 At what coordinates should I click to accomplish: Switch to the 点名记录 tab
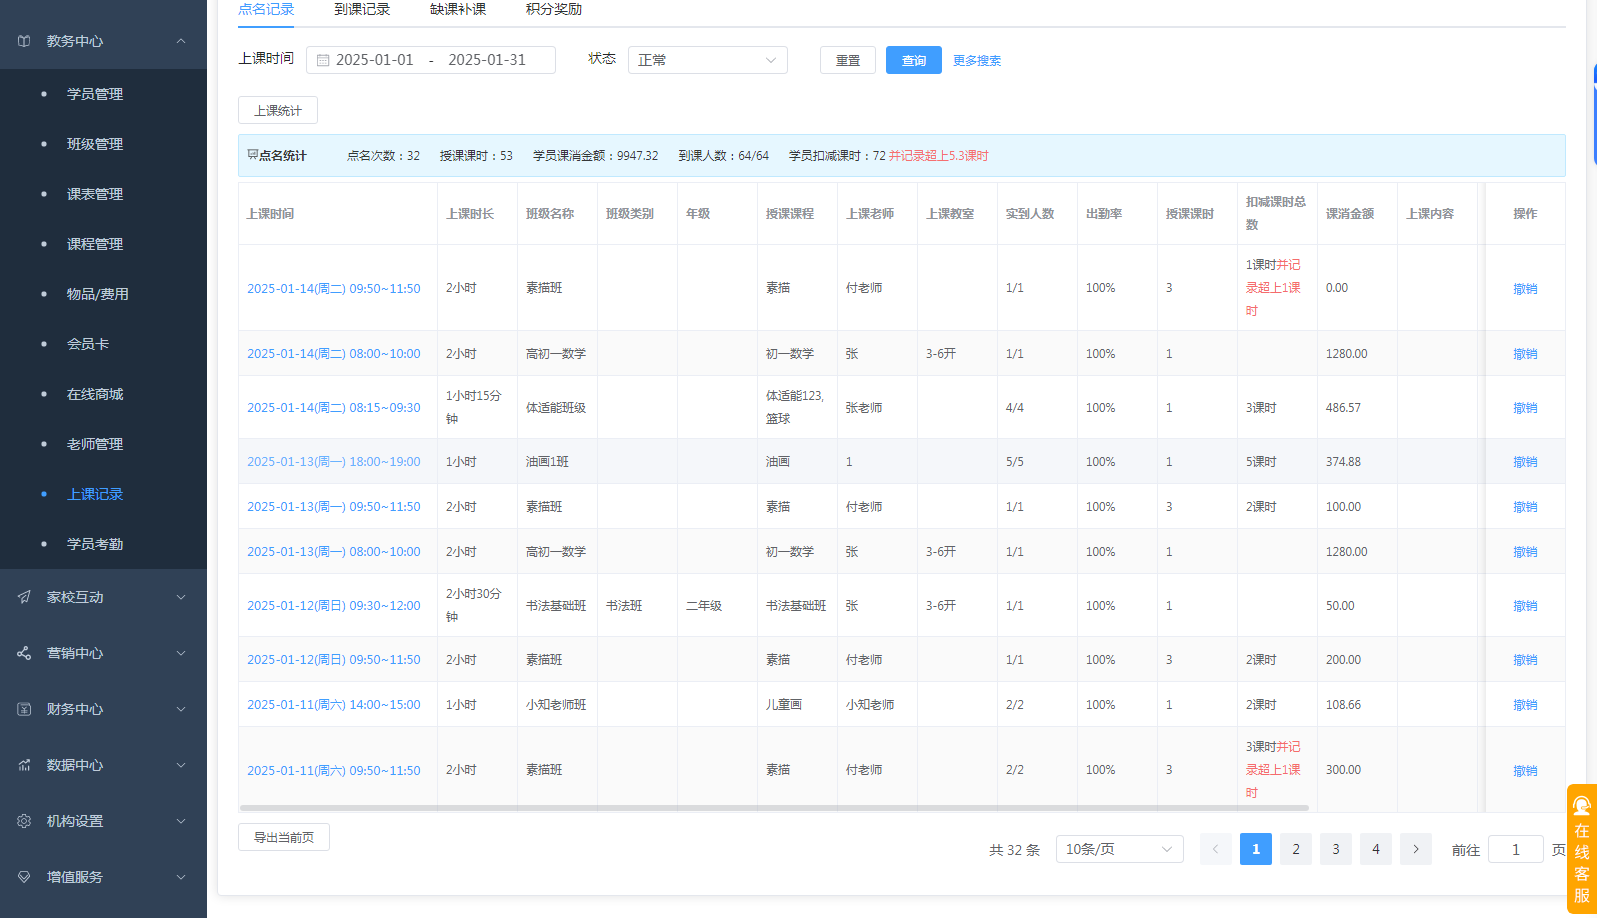[266, 9]
